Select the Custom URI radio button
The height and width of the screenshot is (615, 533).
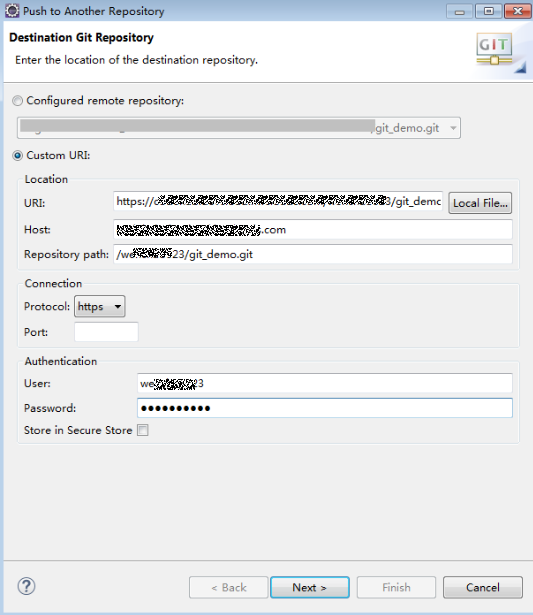click(x=17, y=156)
